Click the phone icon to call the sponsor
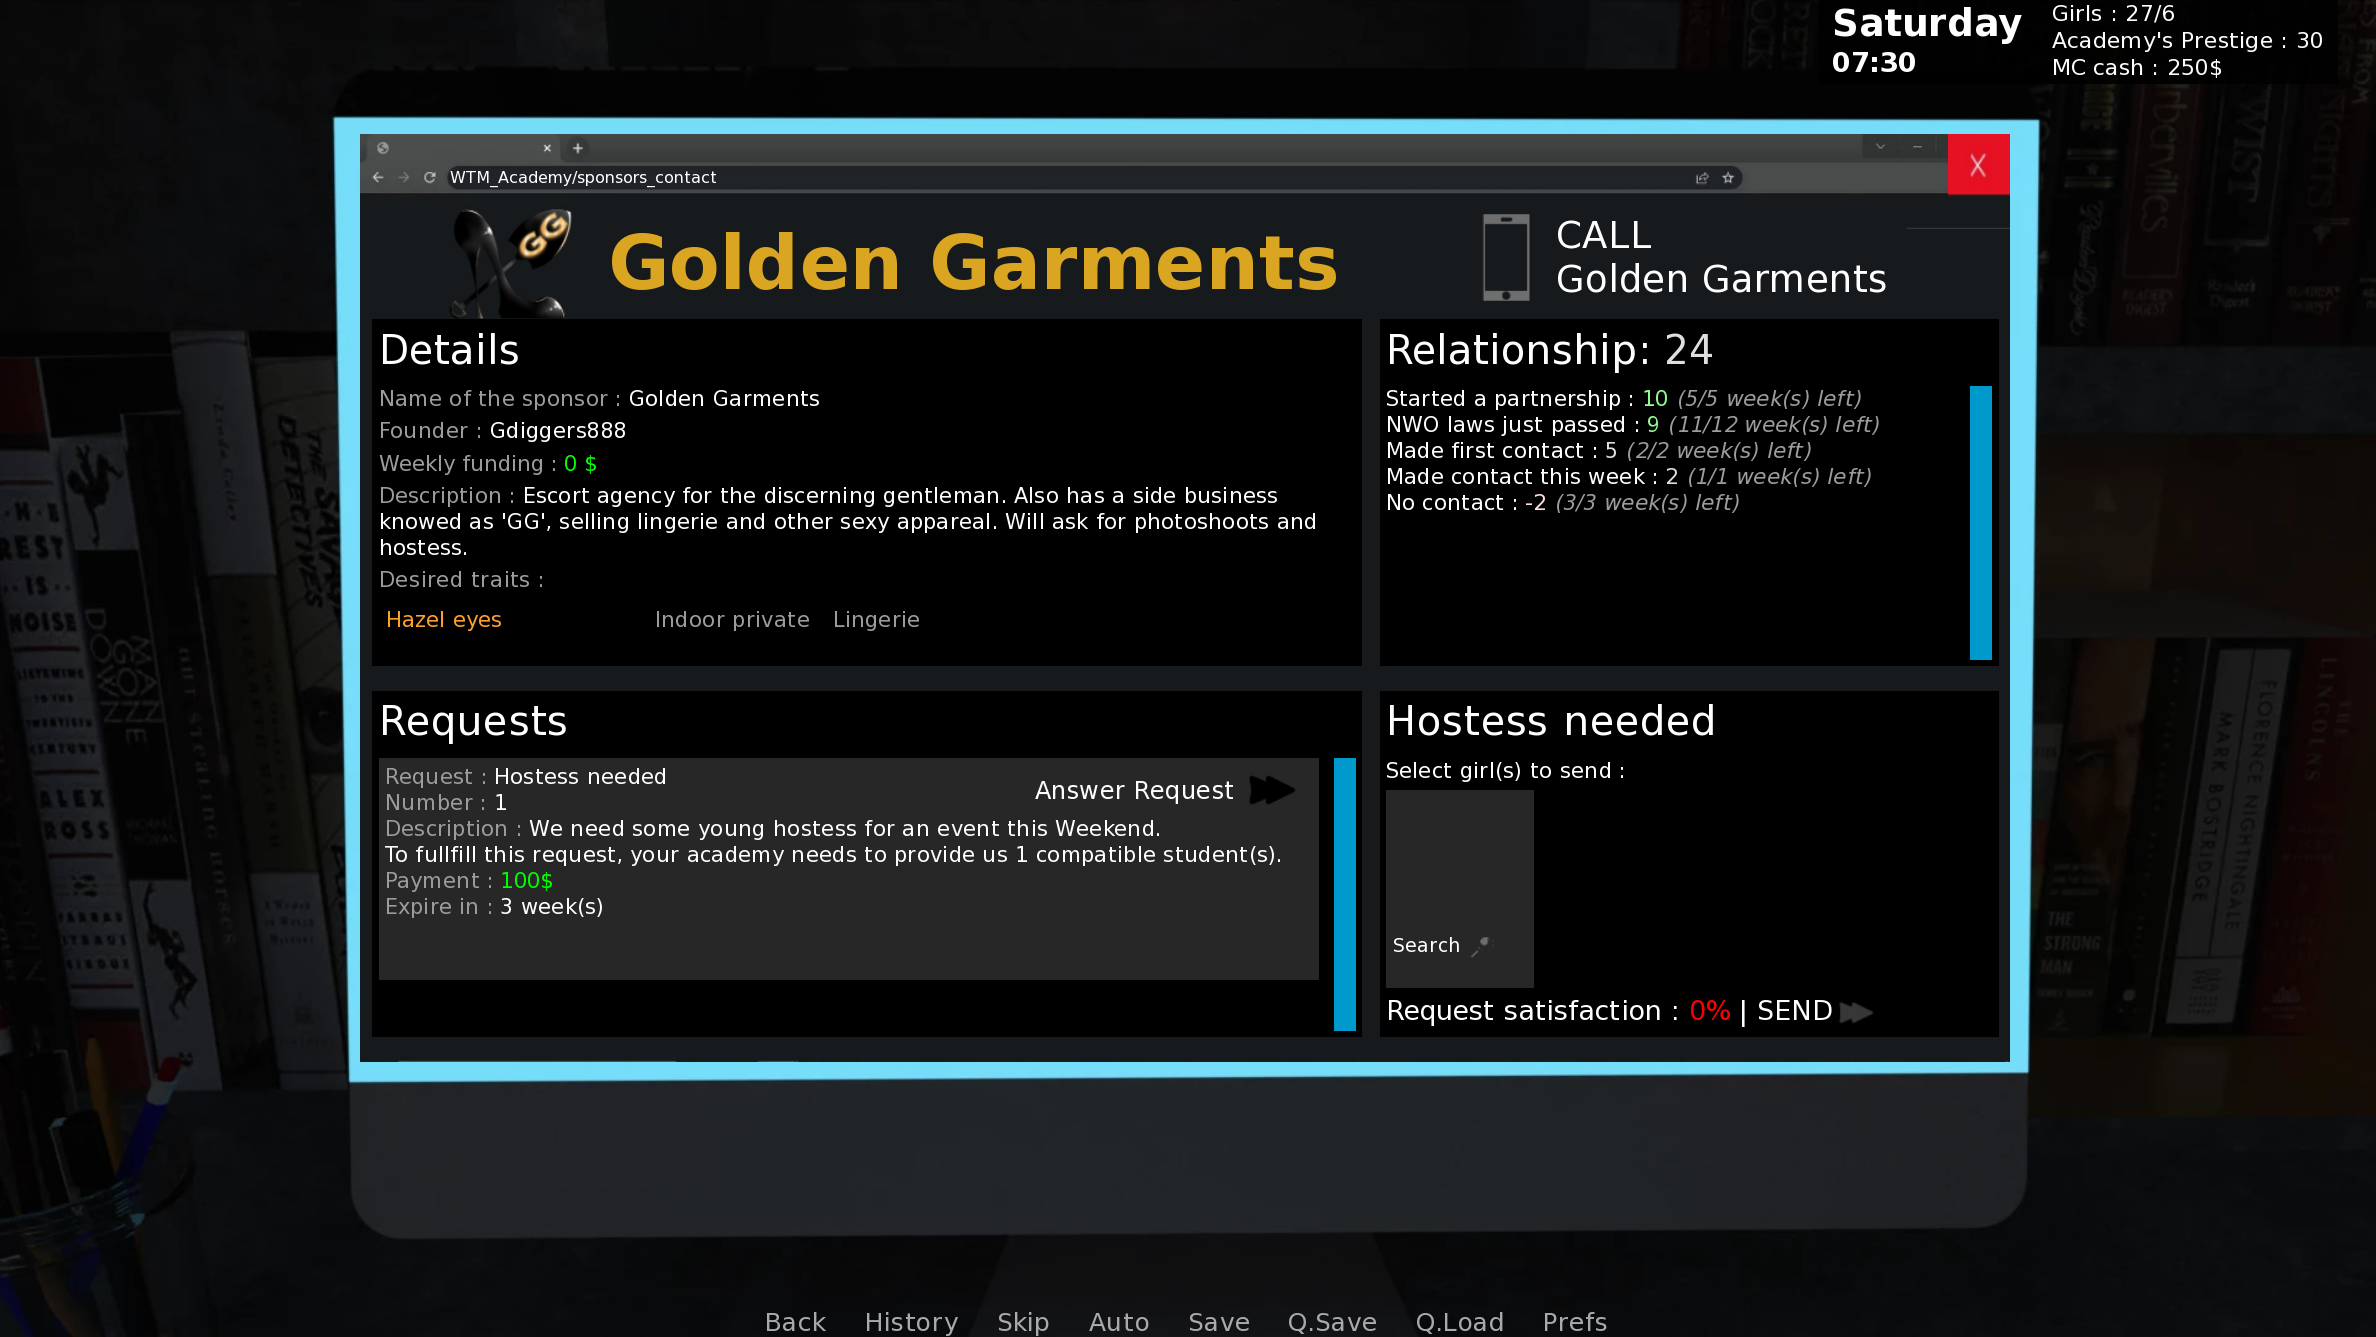2376x1337 pixels. click(x=1505, y=257)
